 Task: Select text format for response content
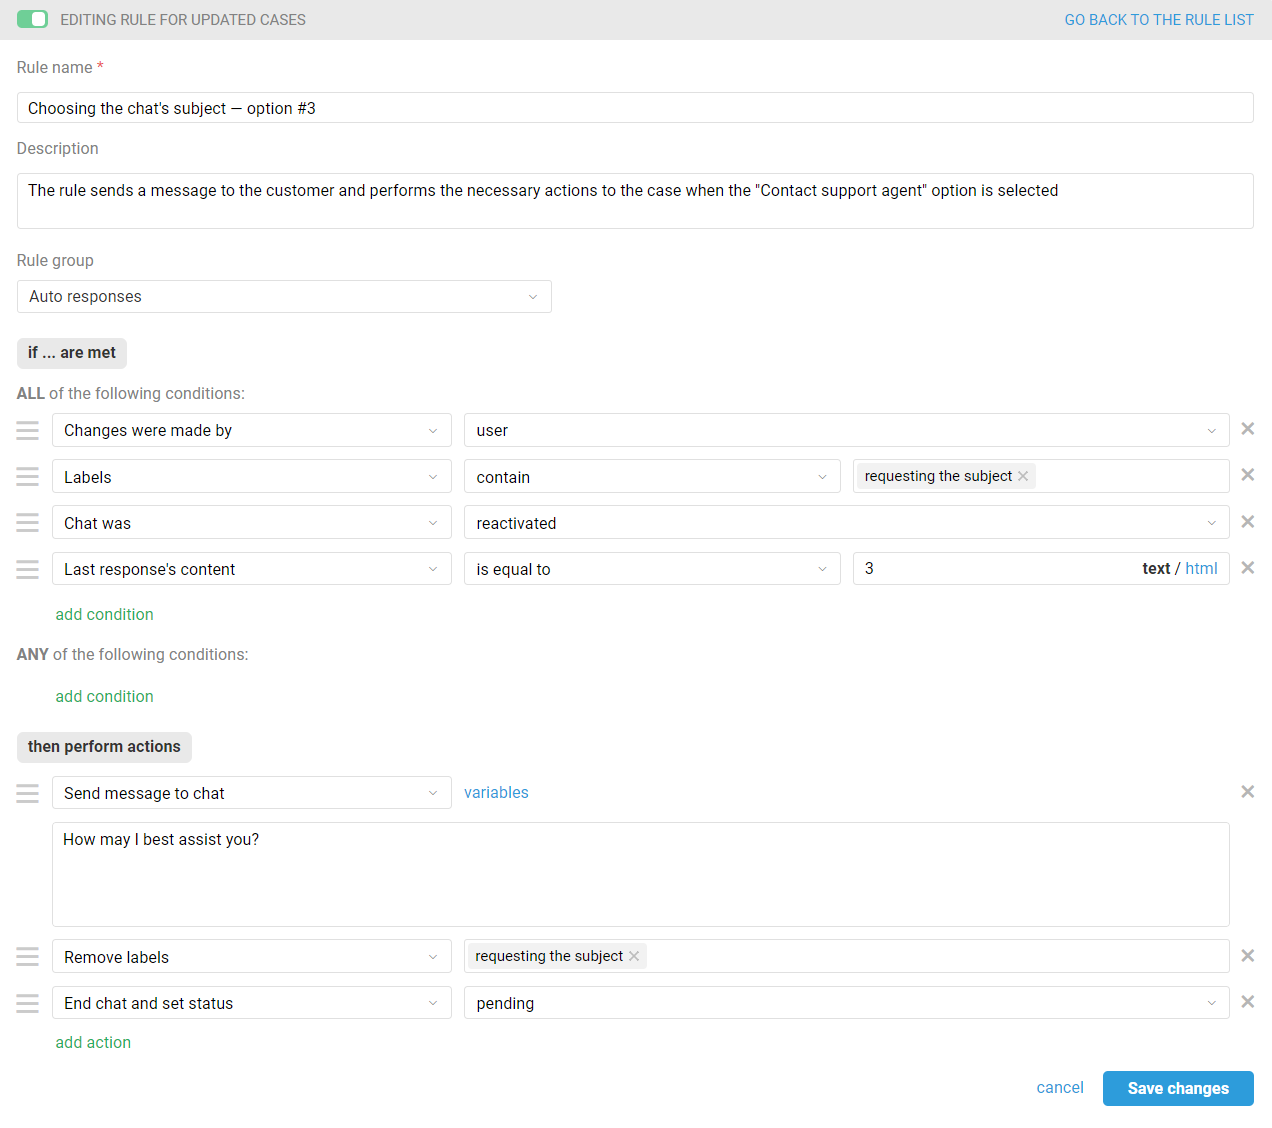tap(1155, 568)
